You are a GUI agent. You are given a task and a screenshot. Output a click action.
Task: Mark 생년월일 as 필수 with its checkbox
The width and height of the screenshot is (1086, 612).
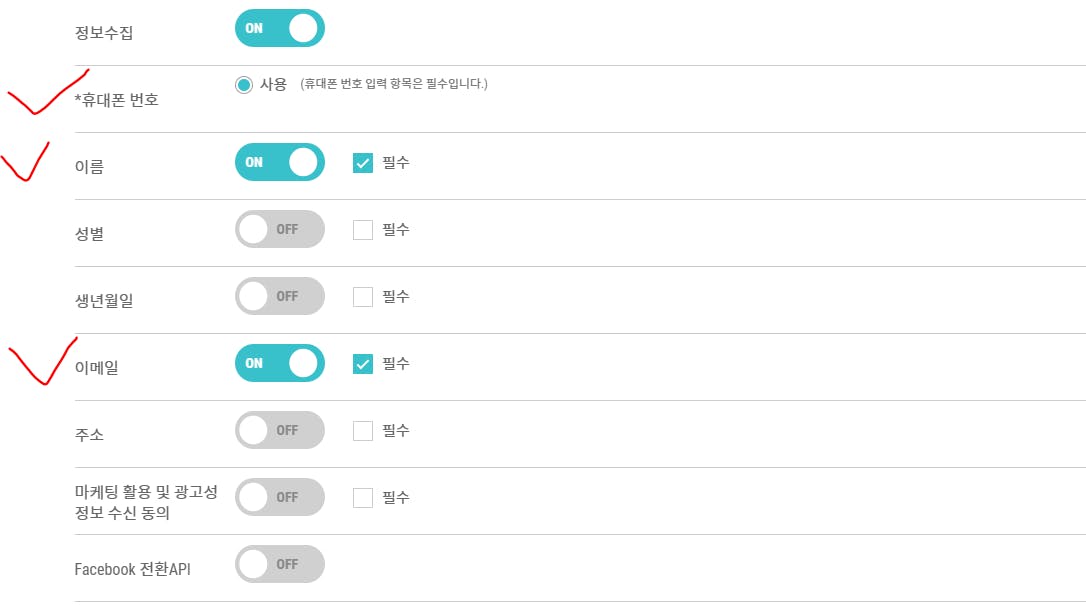[363, 297]
